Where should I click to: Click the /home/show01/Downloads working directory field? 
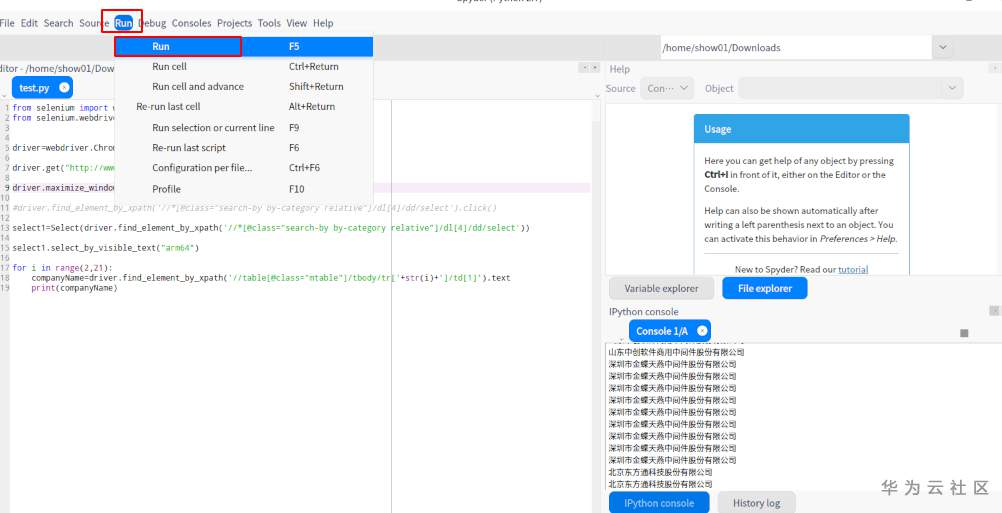tap(796, 47)
